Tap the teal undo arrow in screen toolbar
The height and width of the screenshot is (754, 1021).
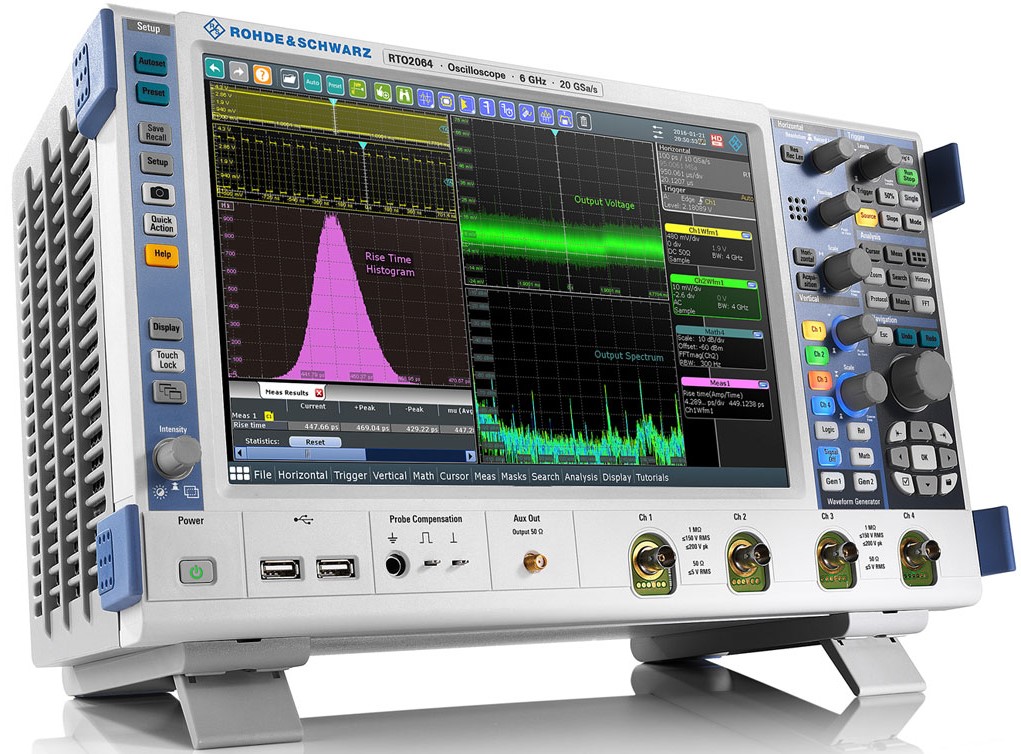(214, 68)
